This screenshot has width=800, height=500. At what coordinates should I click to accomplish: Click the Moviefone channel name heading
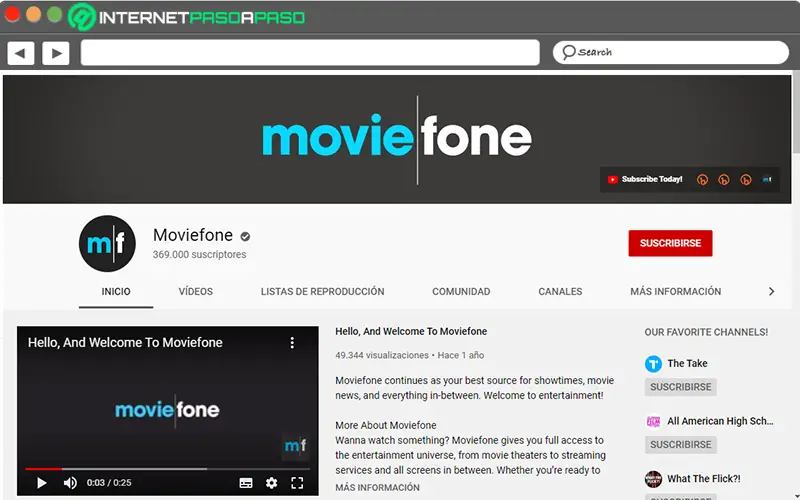point(193,235)
